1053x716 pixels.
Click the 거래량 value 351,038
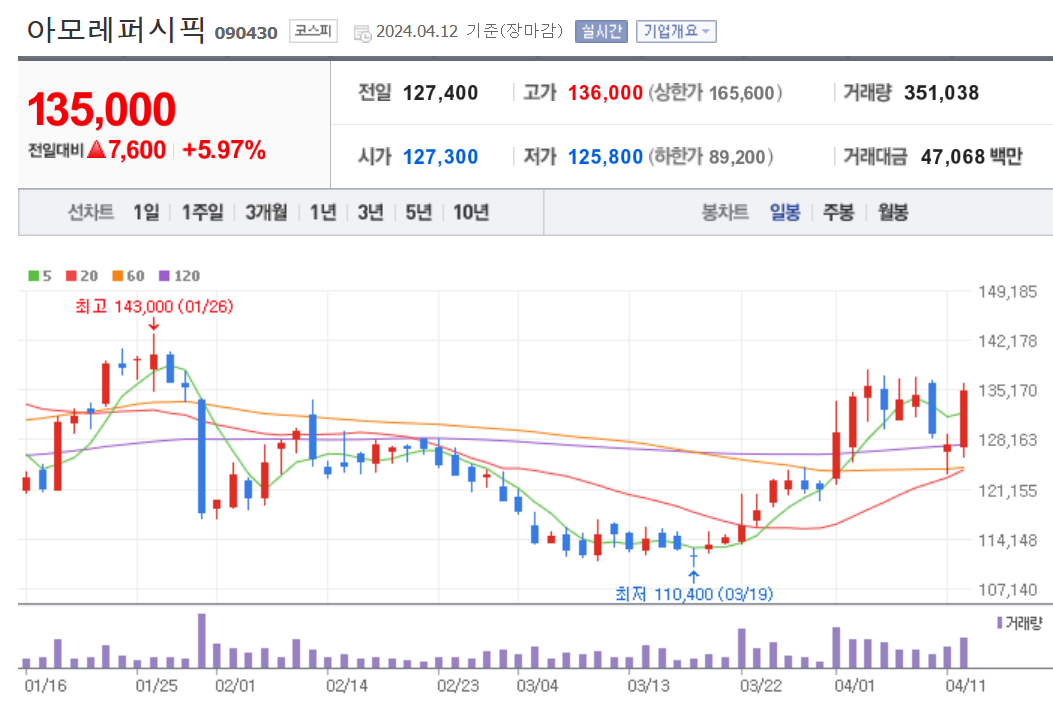942,93
